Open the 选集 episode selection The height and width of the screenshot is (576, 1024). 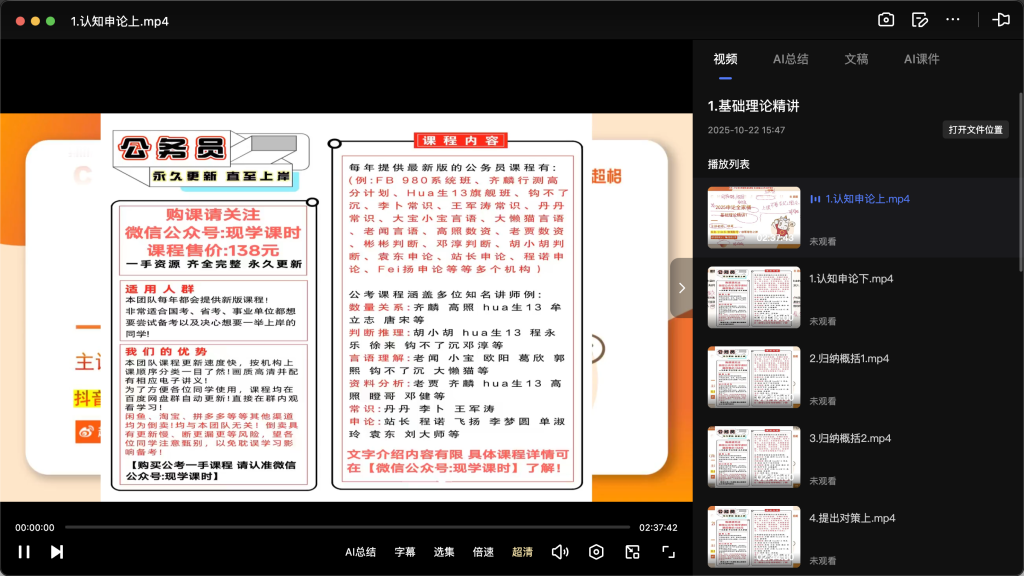pos(444,551)
